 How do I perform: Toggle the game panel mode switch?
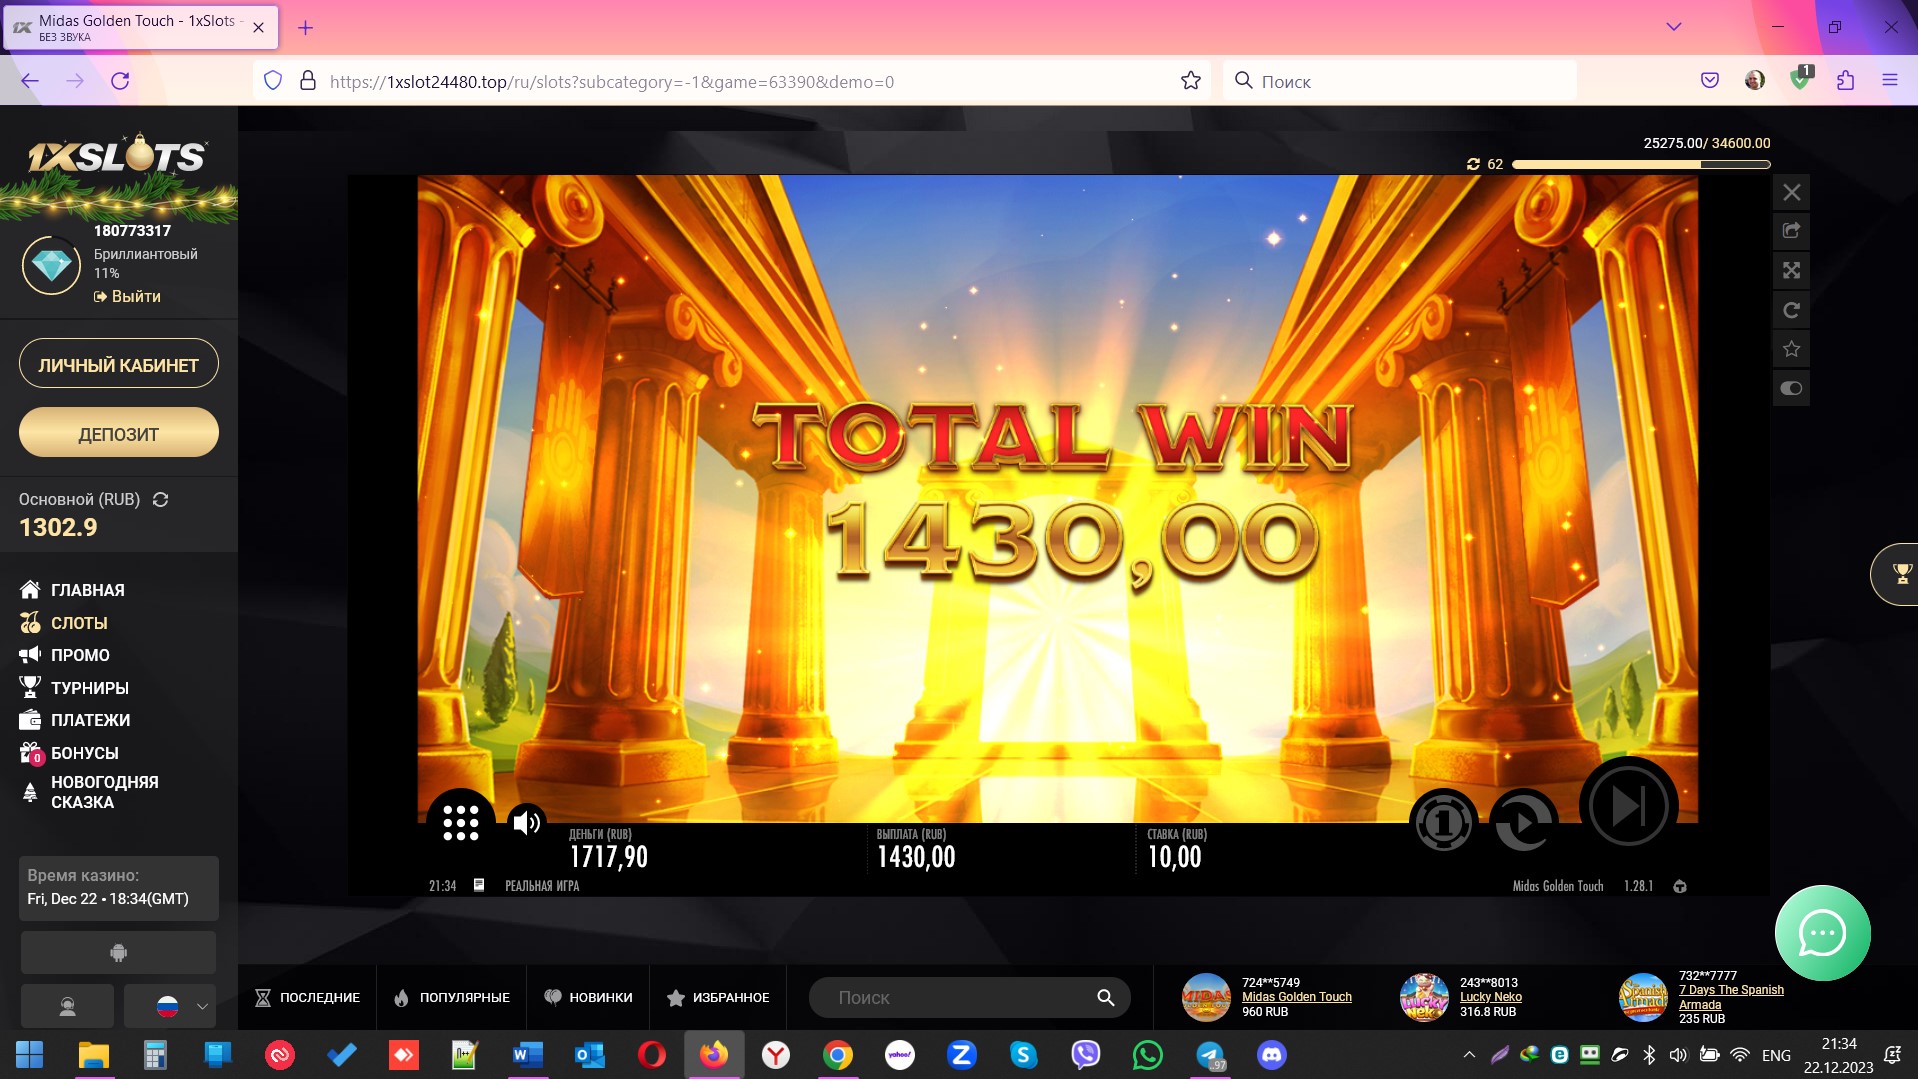1791,388
